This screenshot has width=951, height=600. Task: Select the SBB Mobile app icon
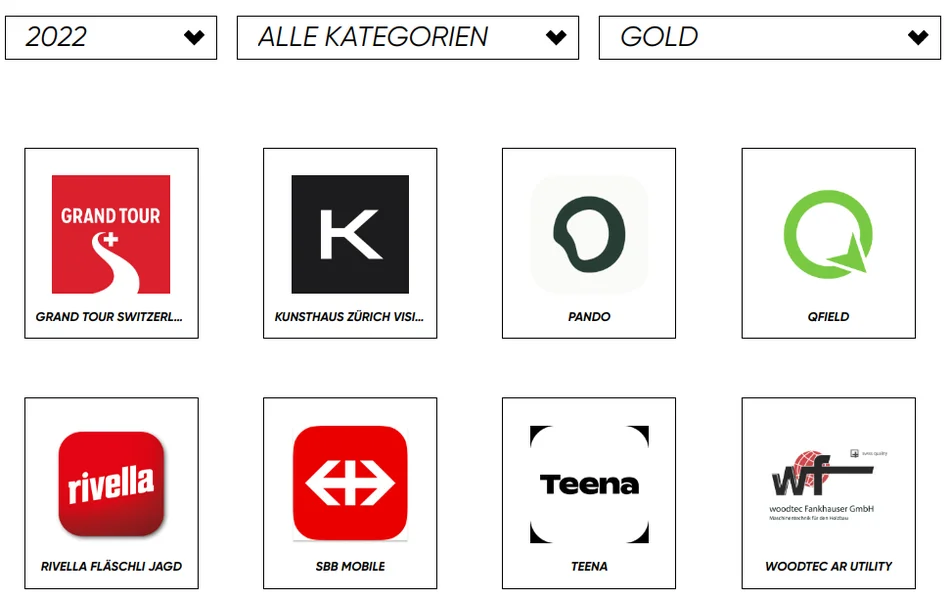click(x=350, y=484)
